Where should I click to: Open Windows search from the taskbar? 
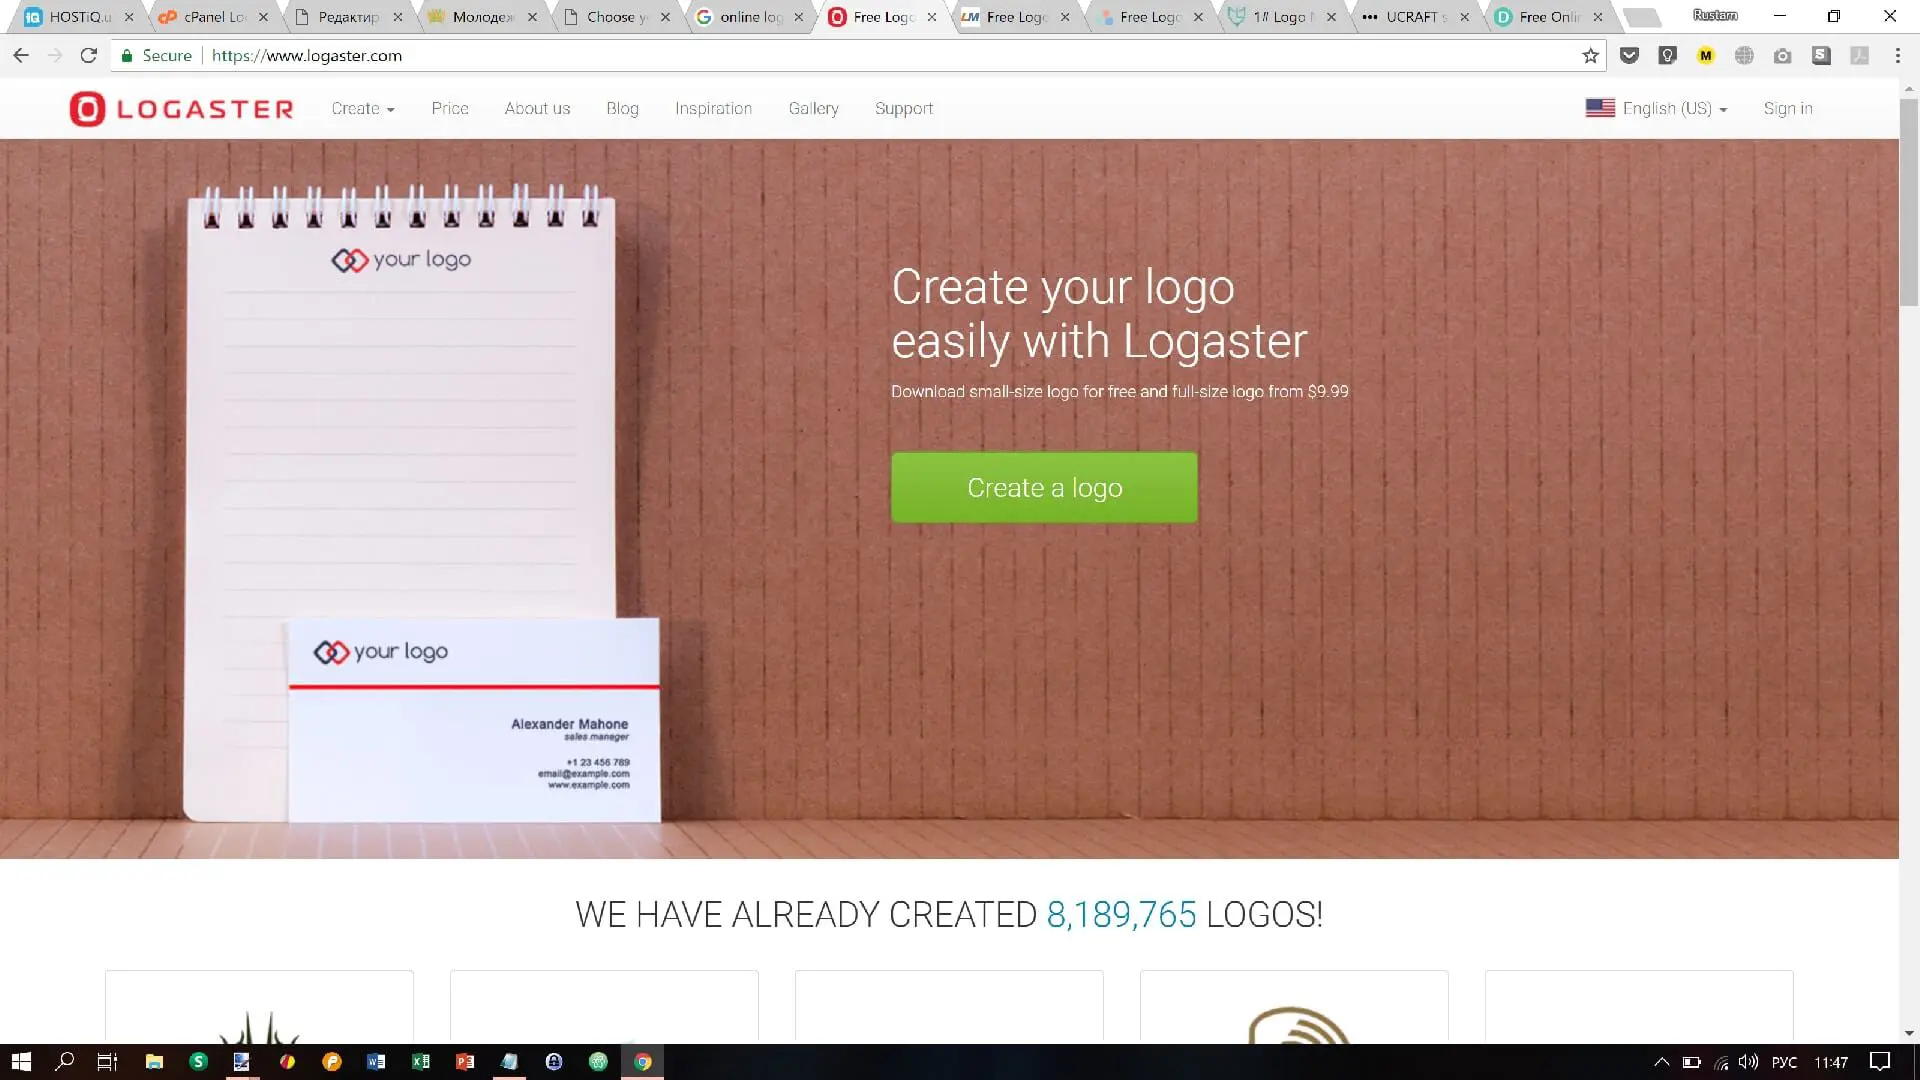click(x=65, y=1062)
